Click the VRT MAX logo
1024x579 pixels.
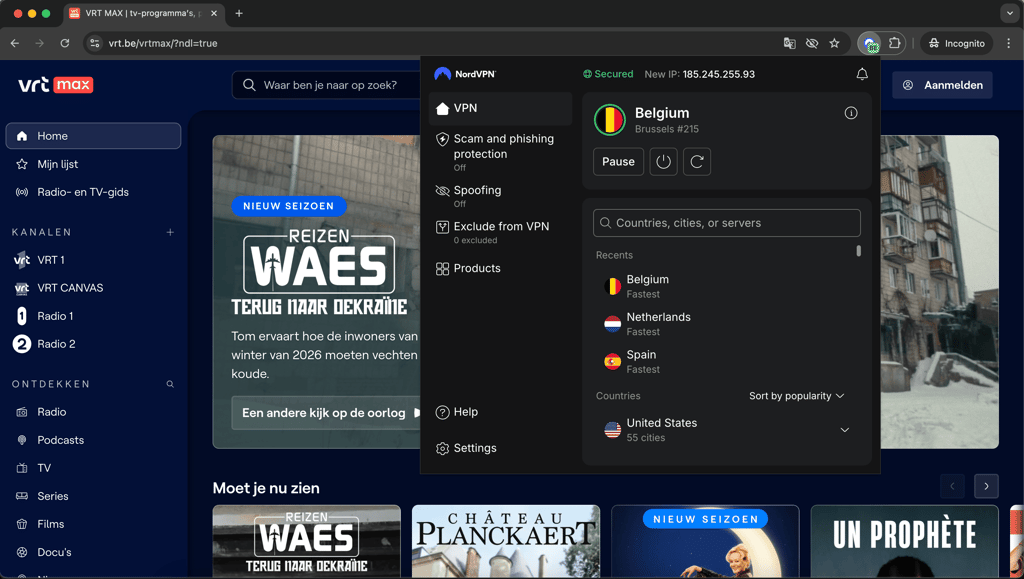click(56, 85)
